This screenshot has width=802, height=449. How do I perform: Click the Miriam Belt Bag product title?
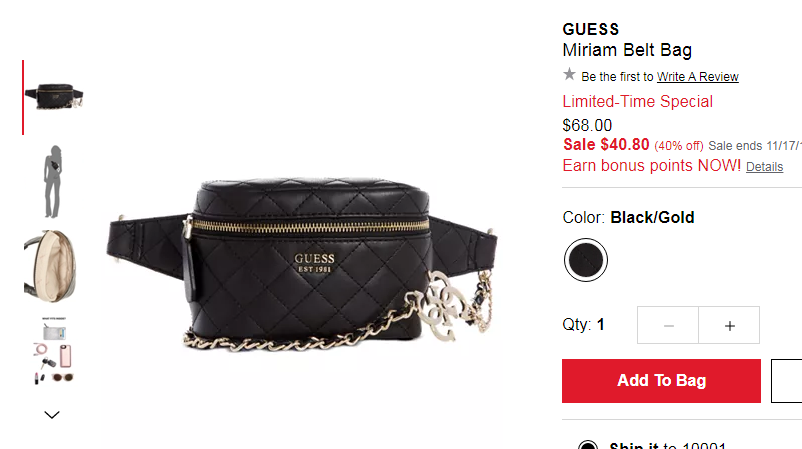point(627,50)
